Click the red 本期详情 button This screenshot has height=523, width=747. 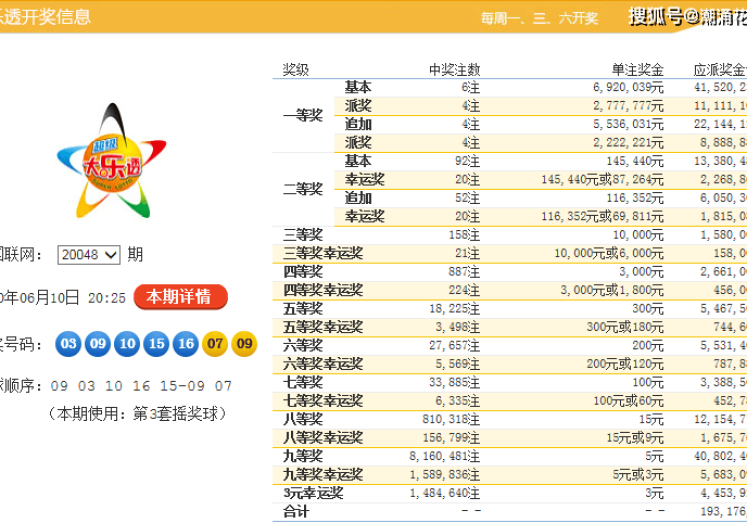tap(181, 297)
